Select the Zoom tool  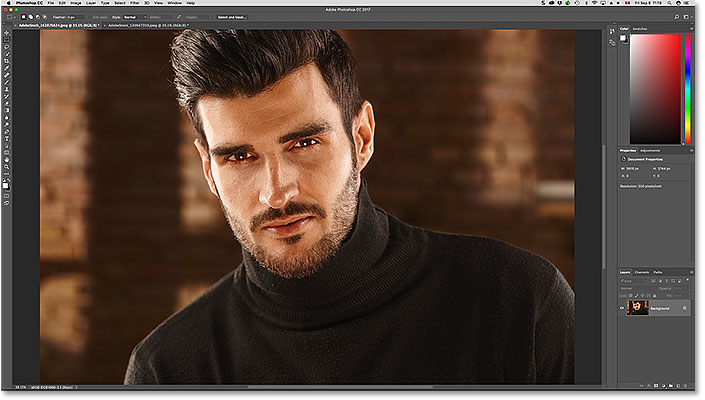[6, 166]
